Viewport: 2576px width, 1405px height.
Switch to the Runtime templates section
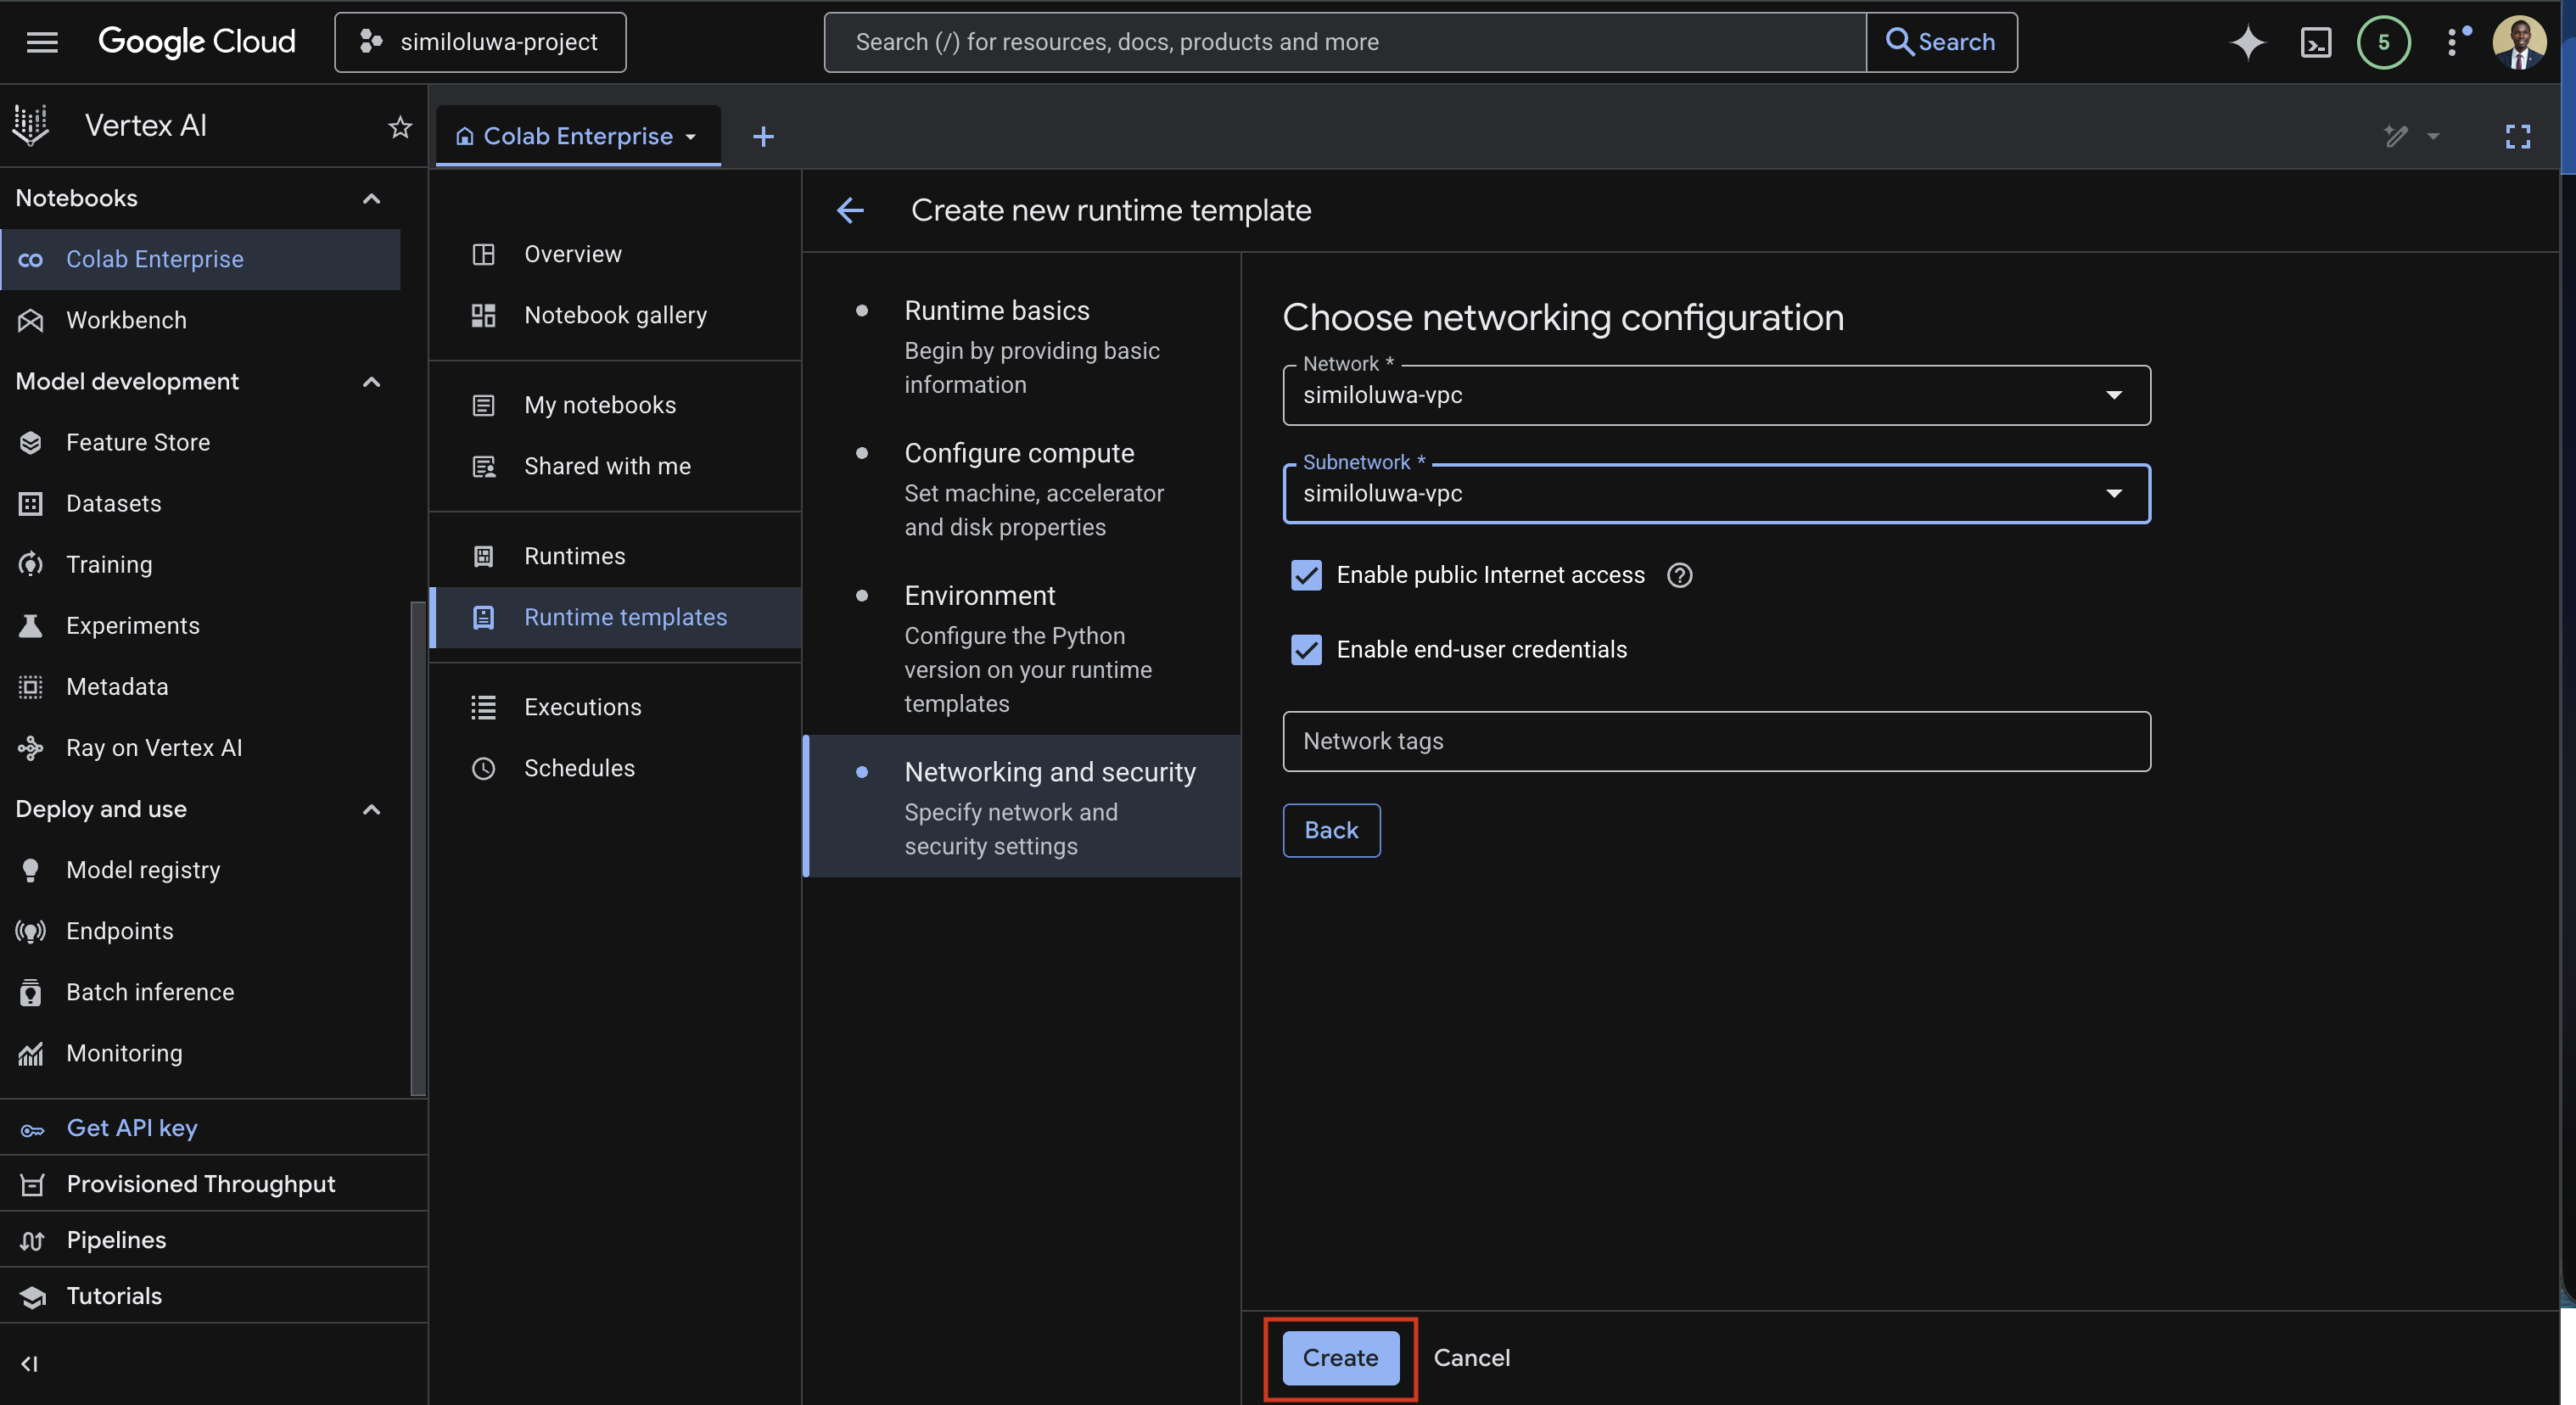coord(626,617)
